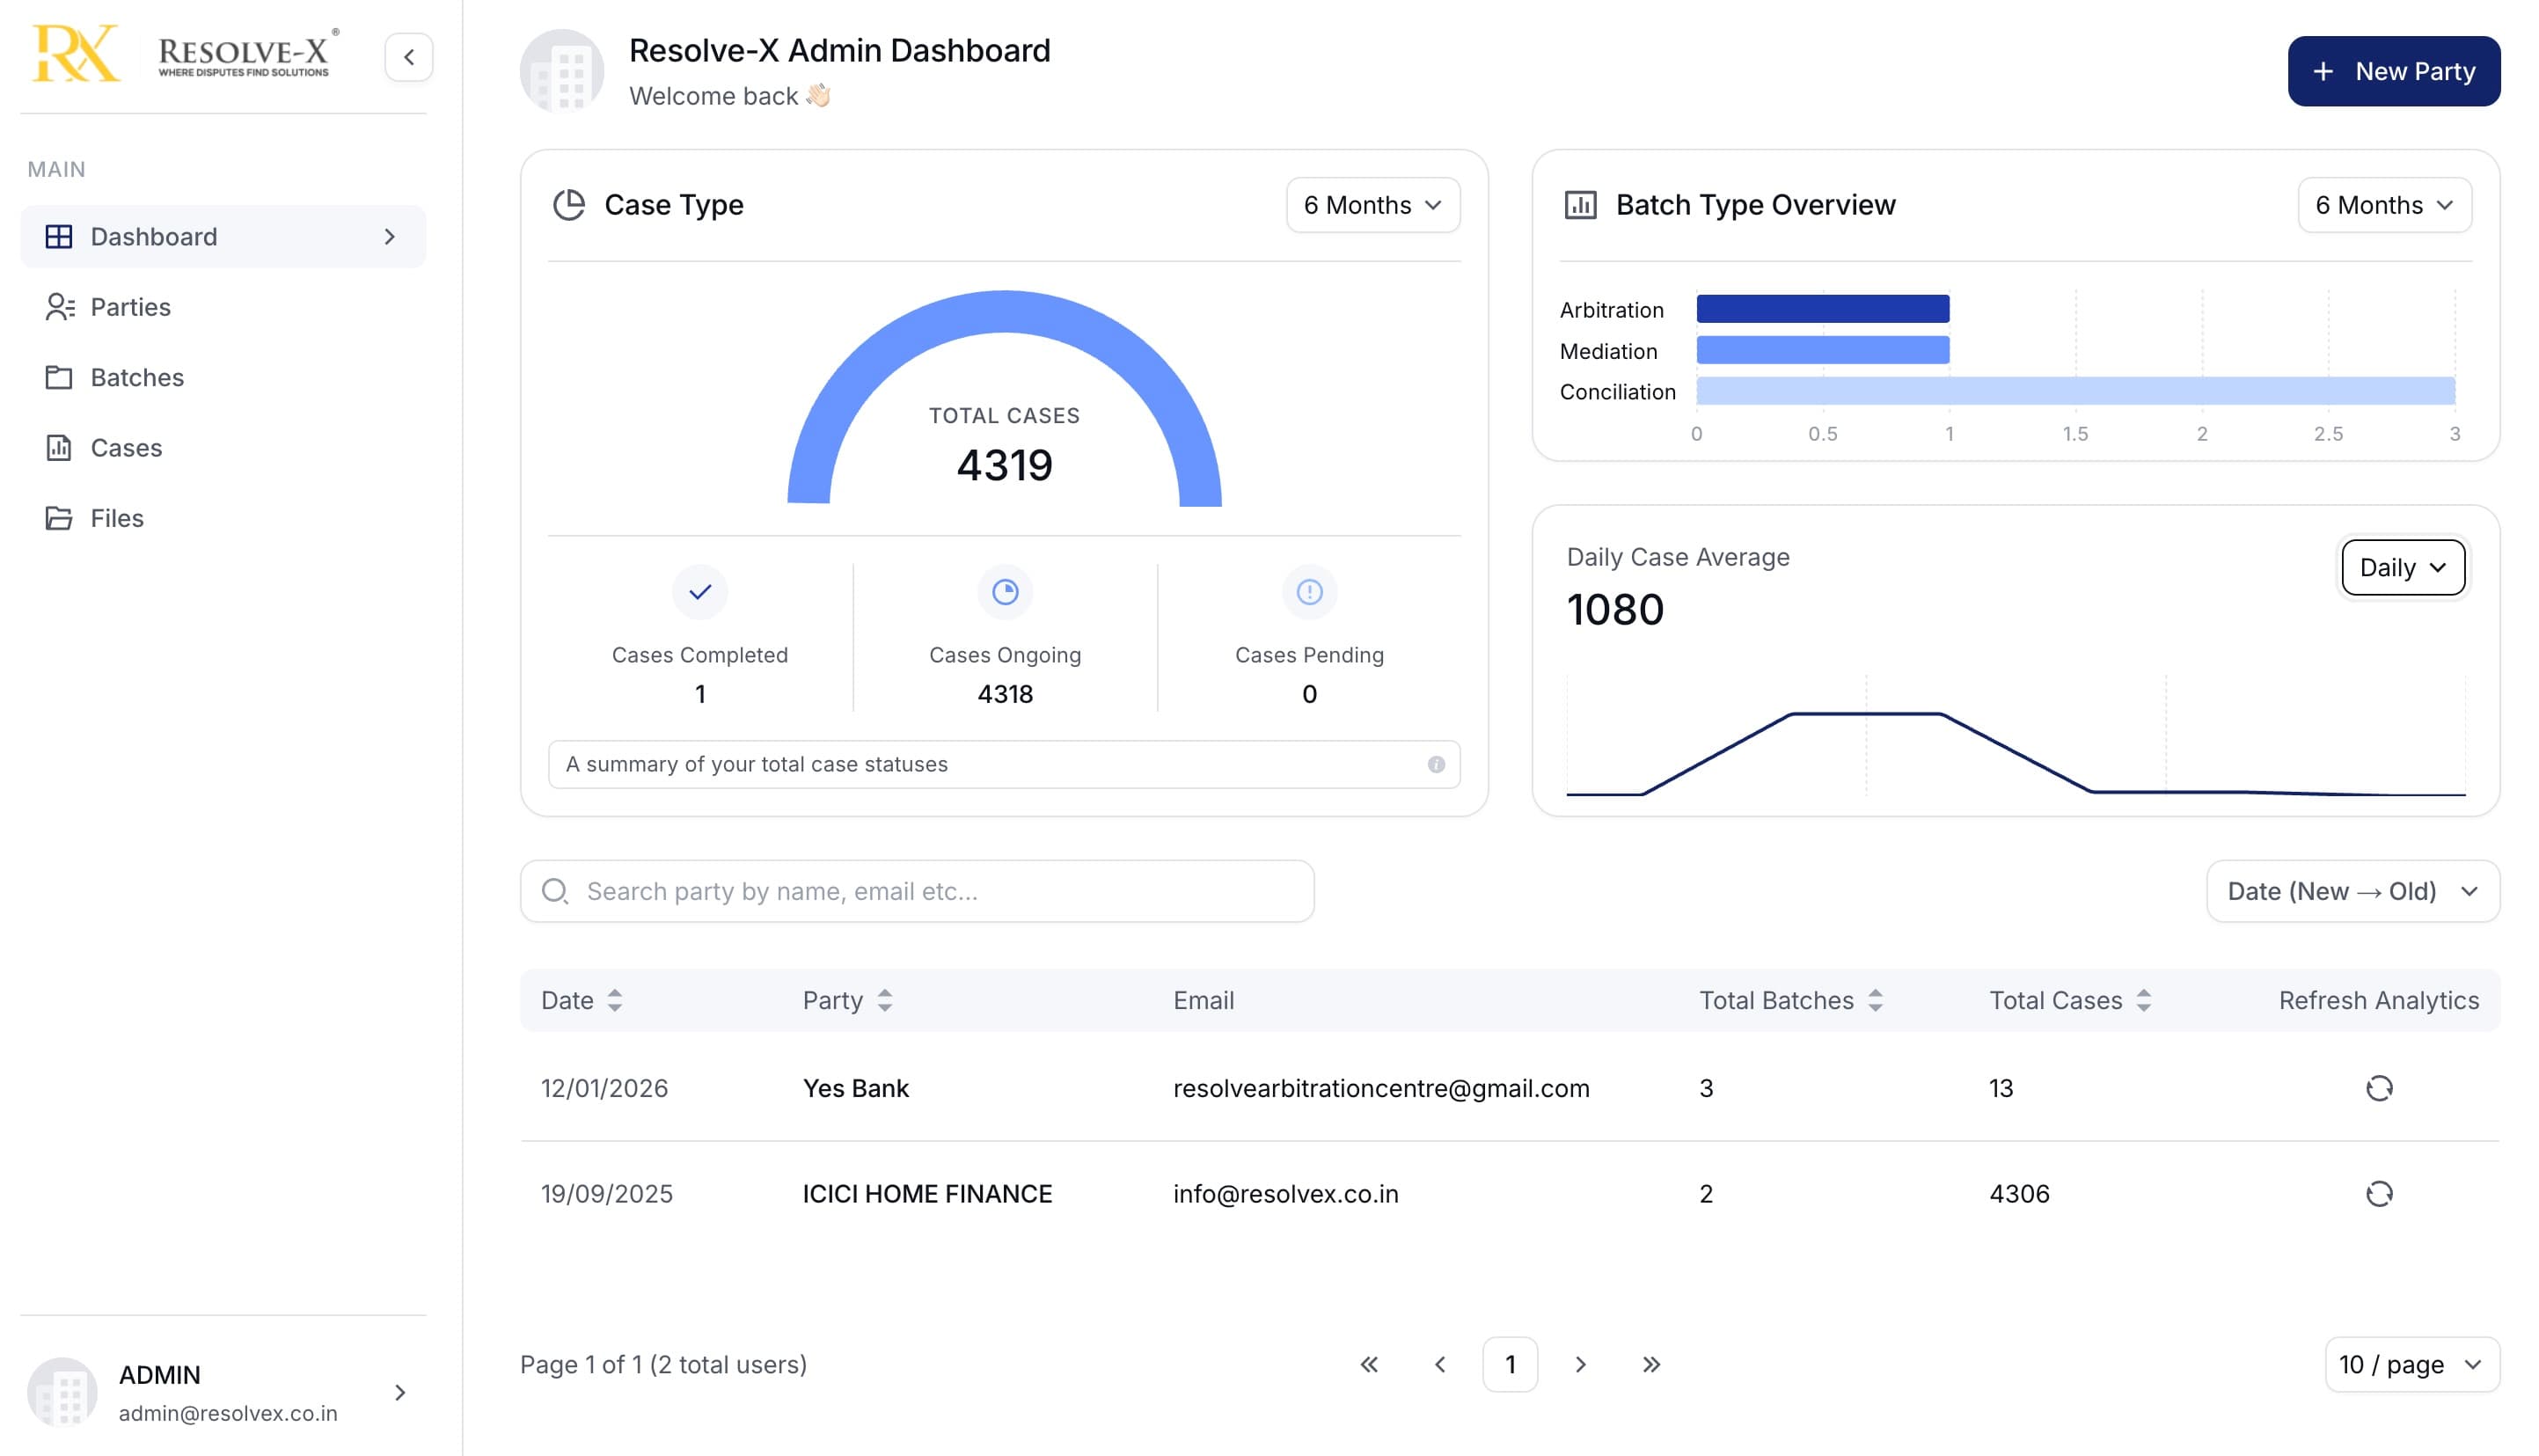Image resolution: width=2539 pixels, height=1456 pixels.
Task: Open the ICICI HOME FINANCE party
Action: (x=927, y=1194)
